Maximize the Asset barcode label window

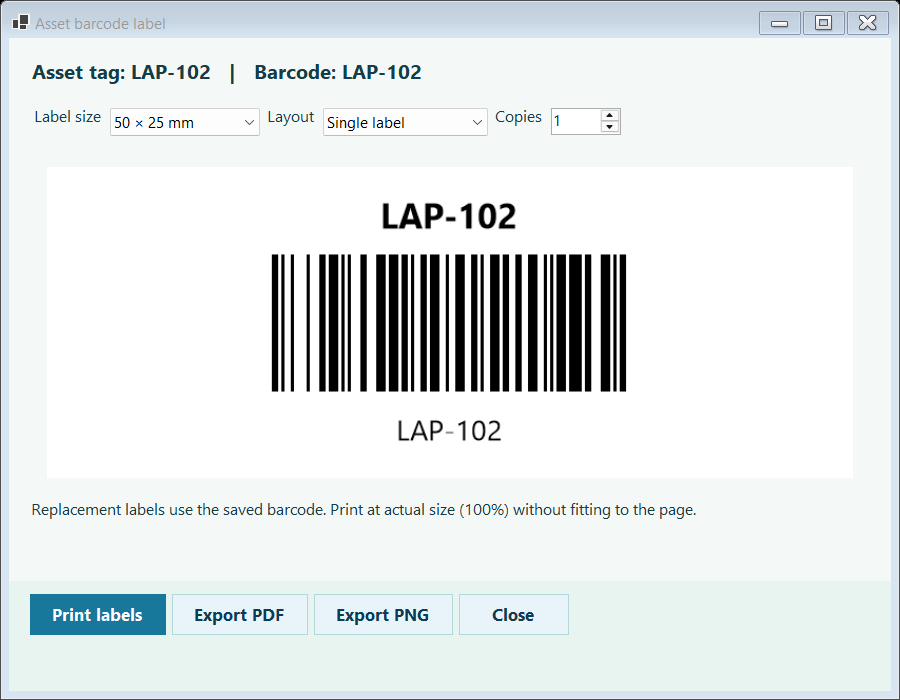(824, 23)
